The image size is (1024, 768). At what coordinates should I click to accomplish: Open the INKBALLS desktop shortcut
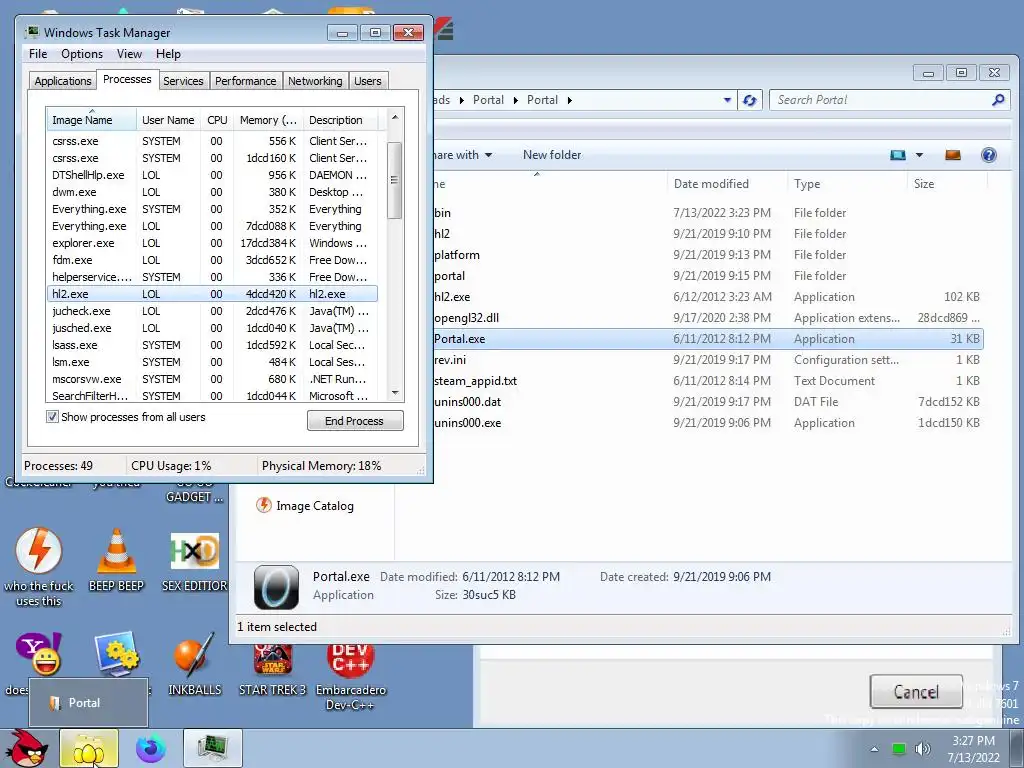click(x=195, y=665)
